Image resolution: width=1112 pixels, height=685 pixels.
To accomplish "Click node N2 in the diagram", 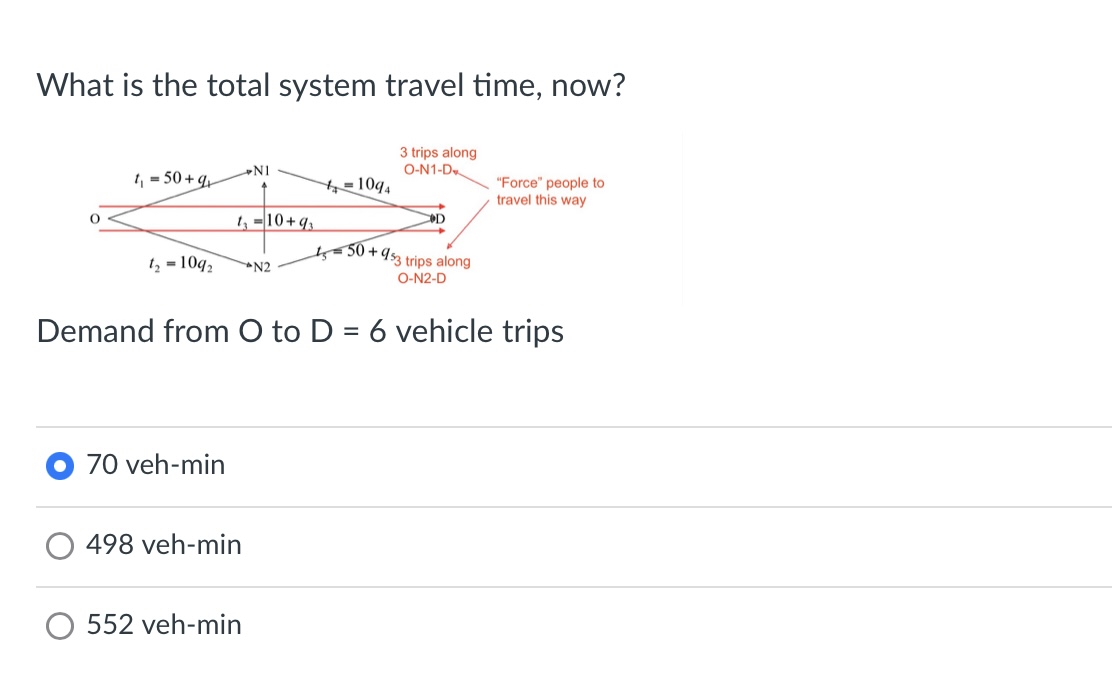I will [261, 266].
